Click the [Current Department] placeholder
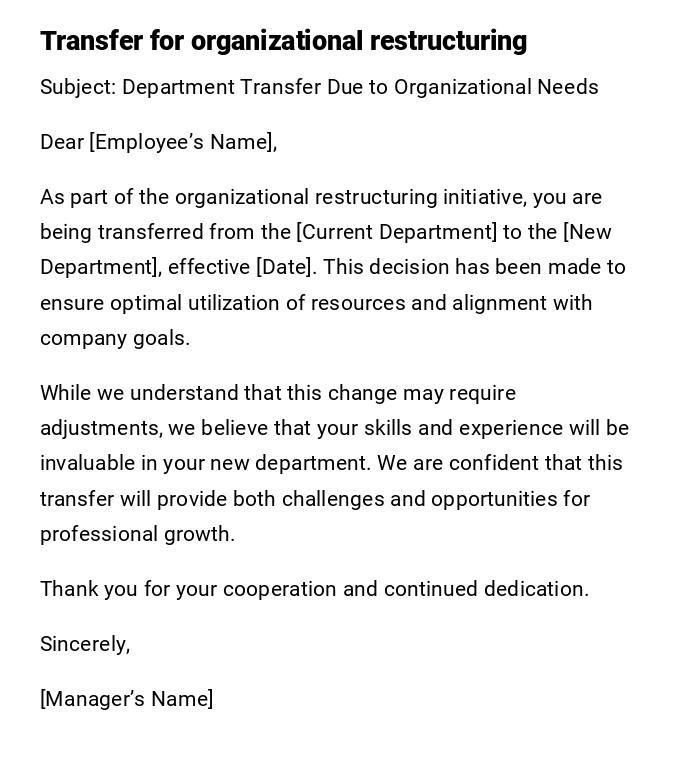The height and width of the screenshot is (762, 700). coord(396,232)
